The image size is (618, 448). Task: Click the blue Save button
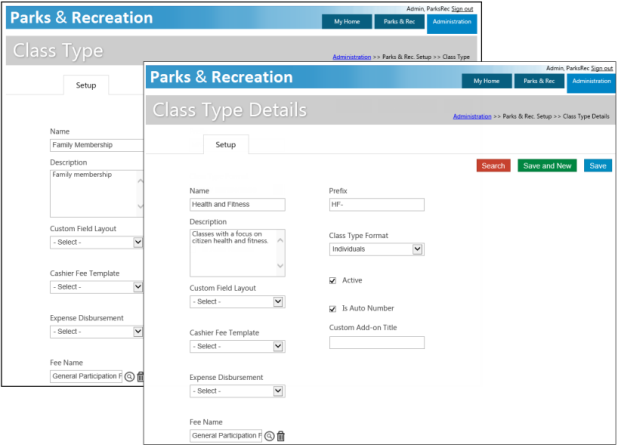(x=598, y=165)
